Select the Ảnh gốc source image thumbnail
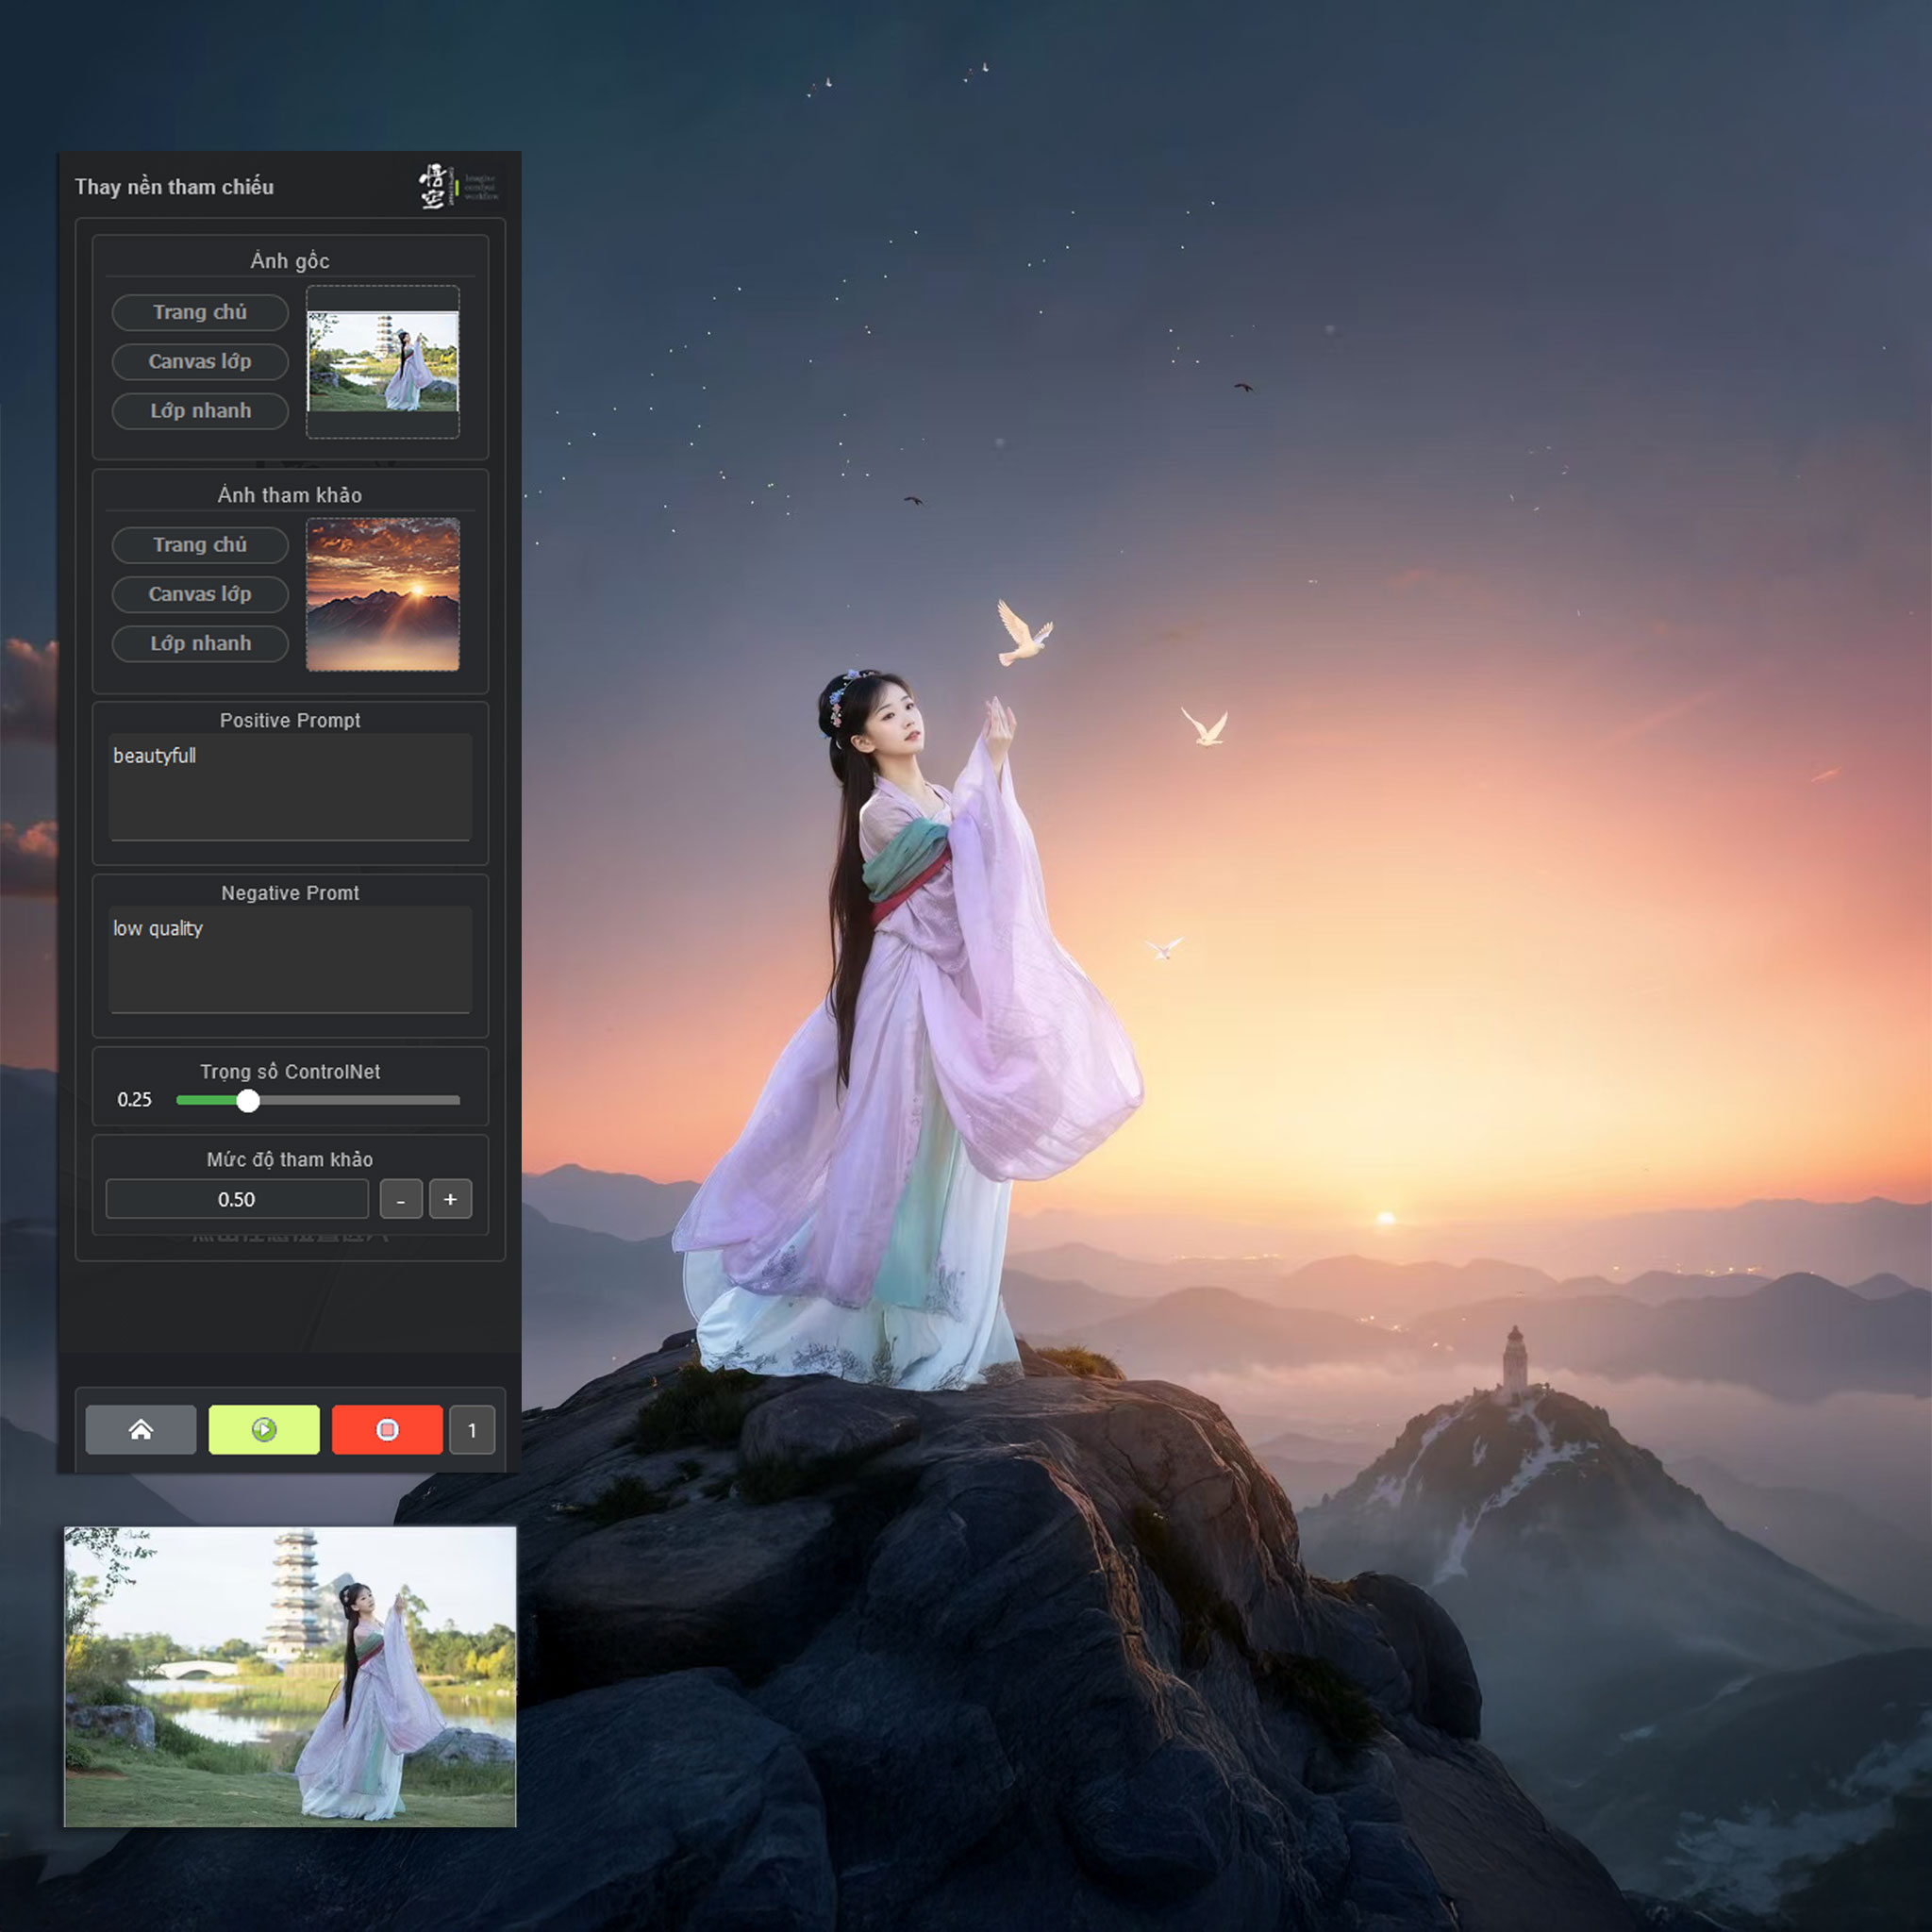 [x=382, y=362]
